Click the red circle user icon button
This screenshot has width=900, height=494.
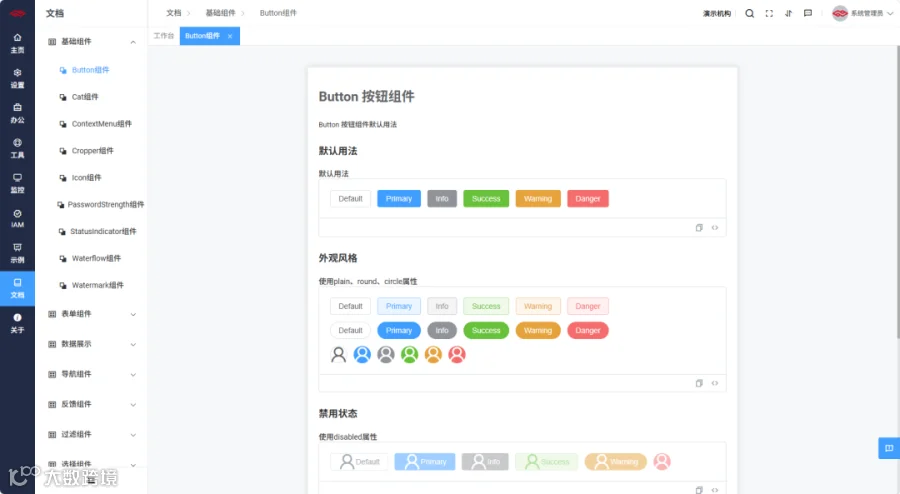pyautogui.click(x=457, y=355)
